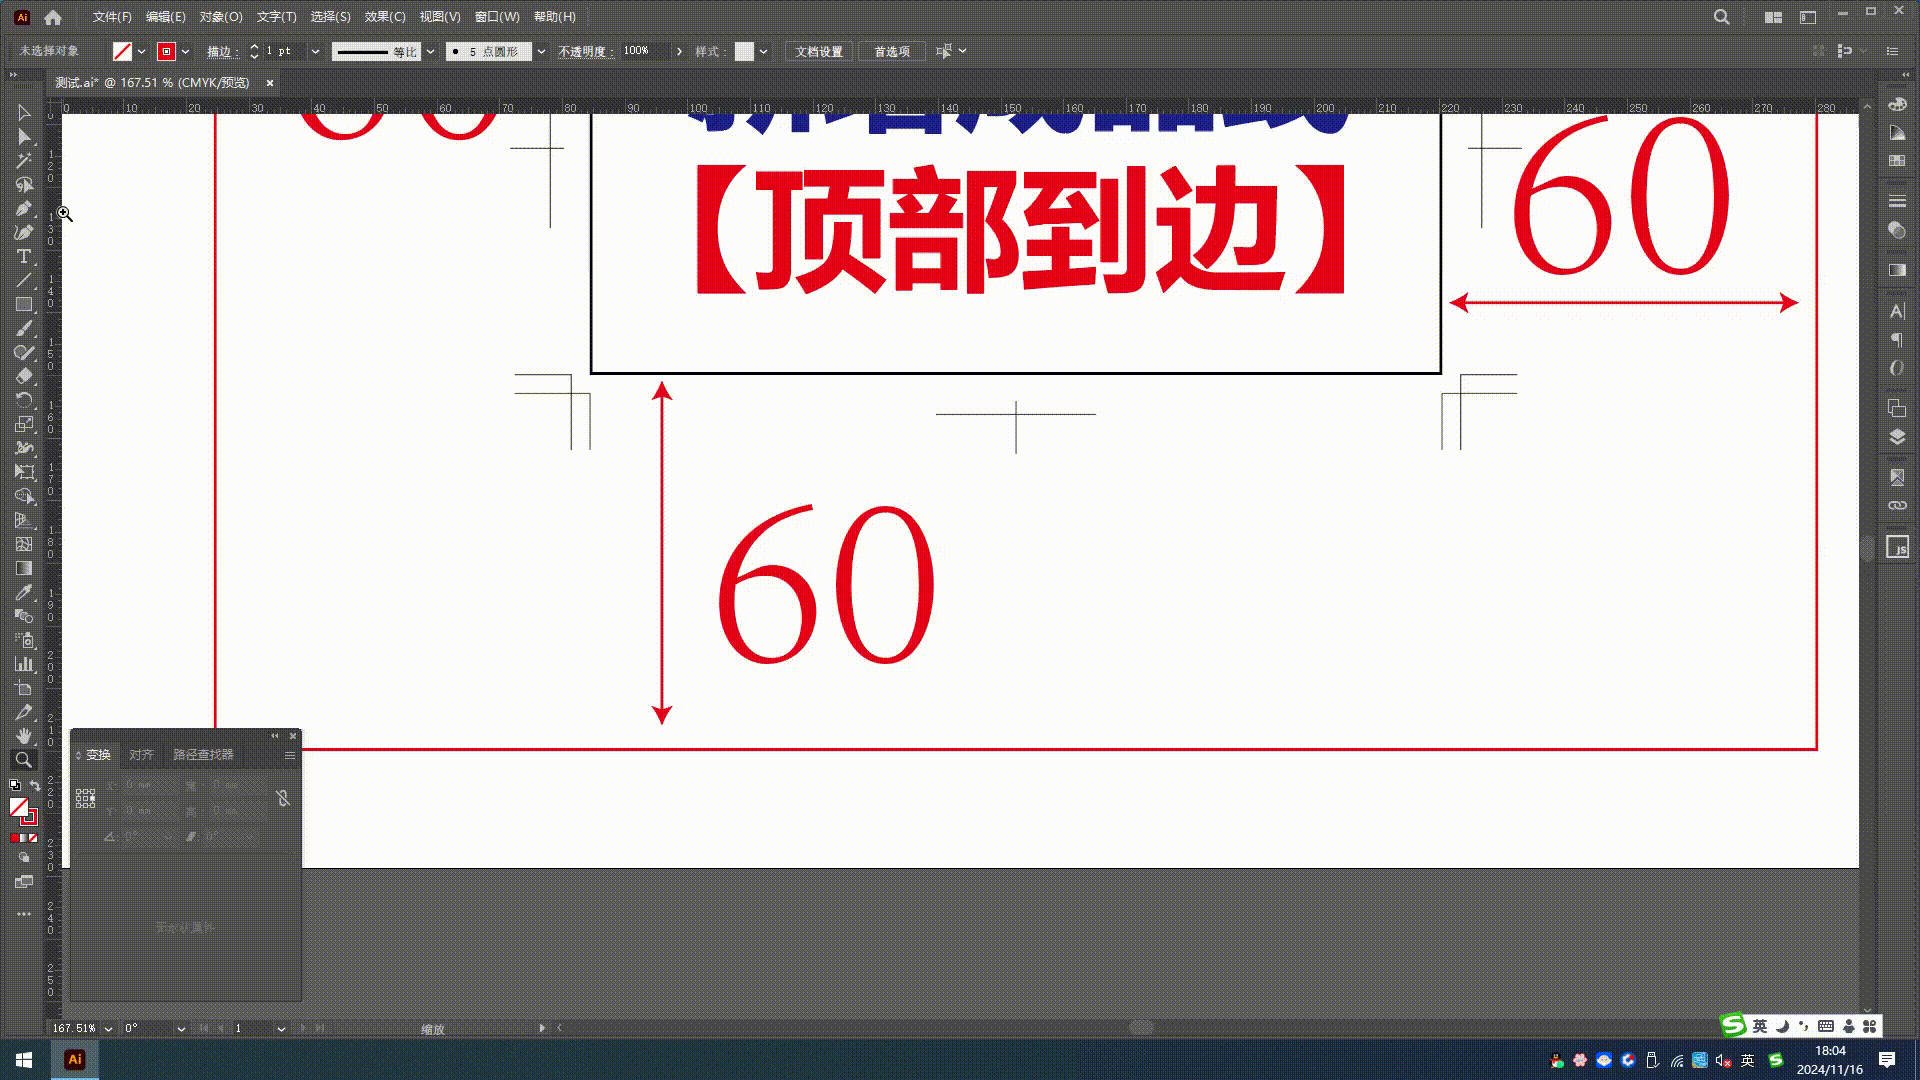Swap fill and stroke colors
Screen dimensions: 1920x1080
tap(36, 786)
